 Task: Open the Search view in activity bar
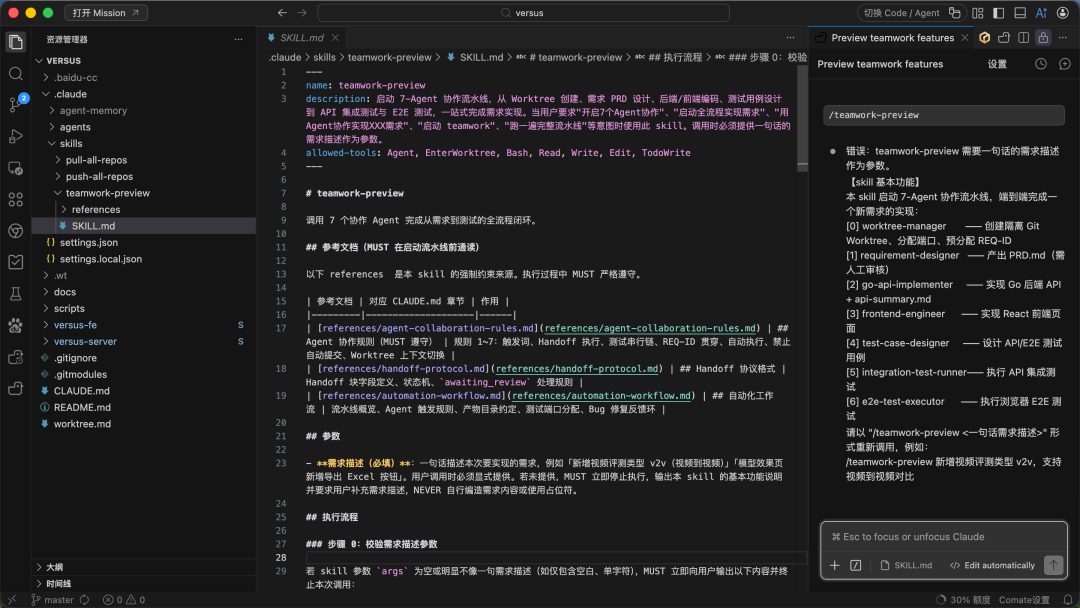(x=15, y=74)
